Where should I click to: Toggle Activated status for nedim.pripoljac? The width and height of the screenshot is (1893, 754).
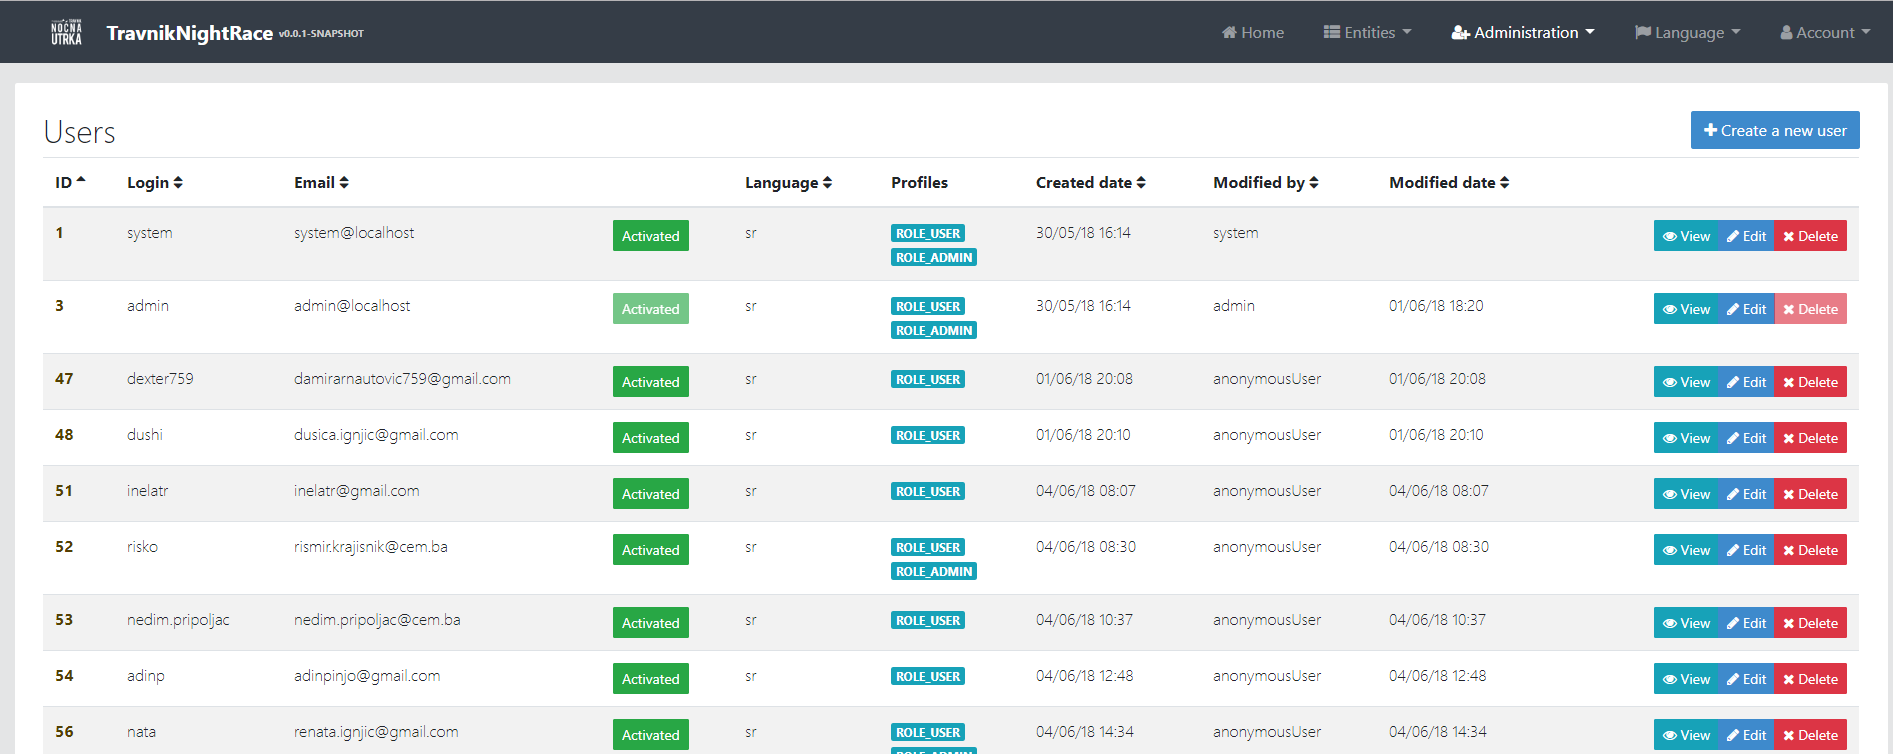pyautogui.click(x=651, y=623)
